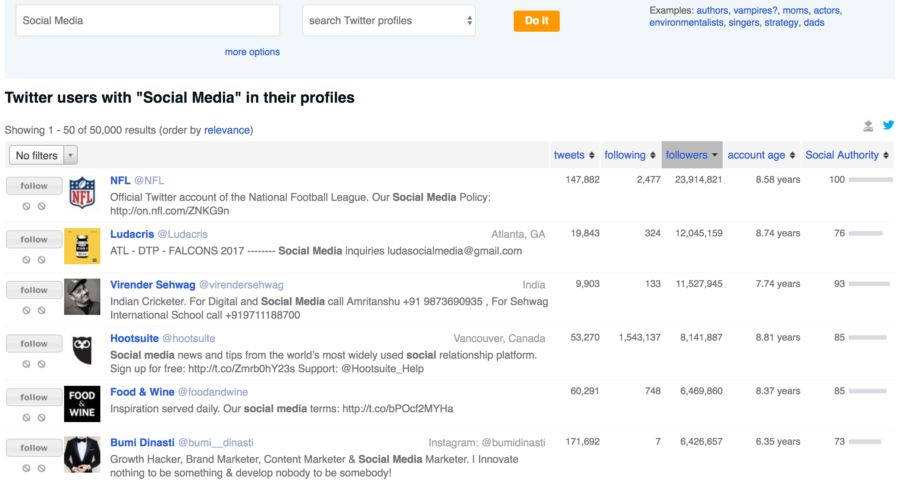Follow Food & Wine
Screen dimensions: 900x484
coord(34,397)
